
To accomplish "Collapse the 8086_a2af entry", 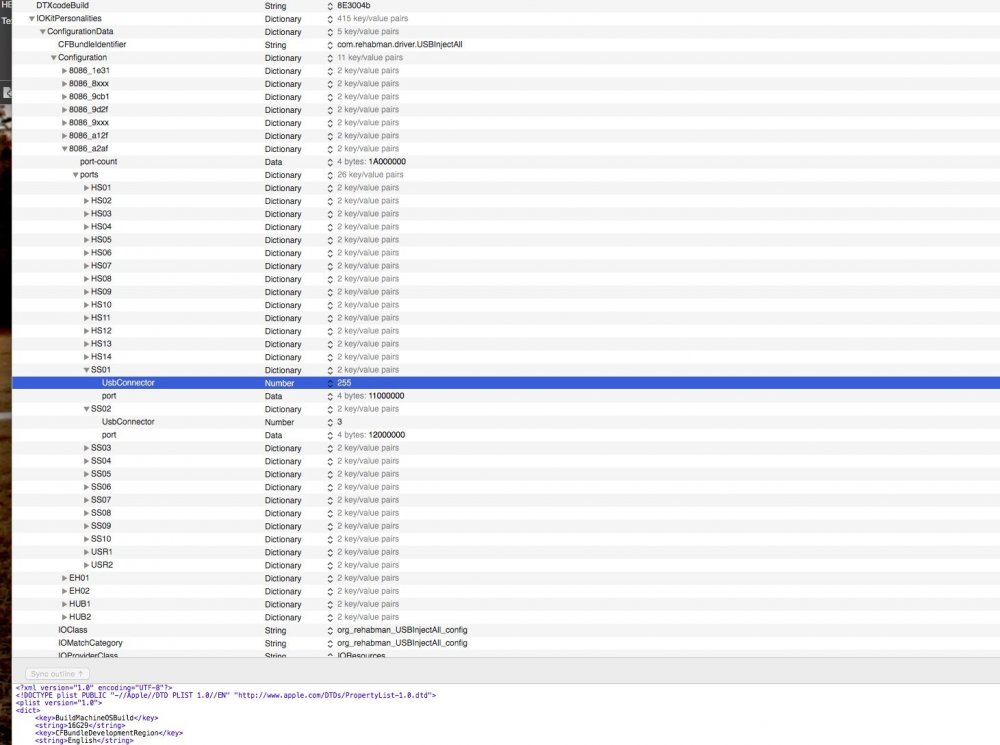I will [64, 149].
